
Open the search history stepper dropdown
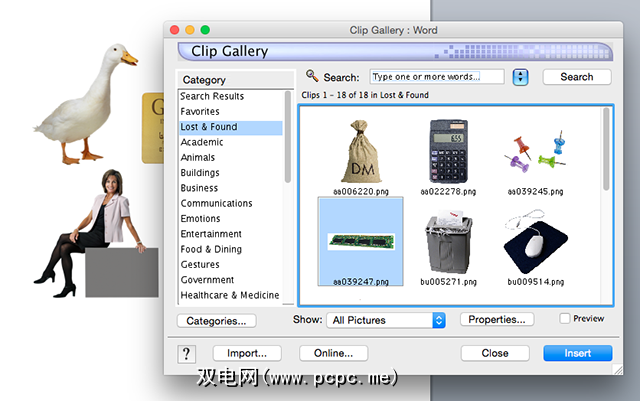click(x=520, y=77)
